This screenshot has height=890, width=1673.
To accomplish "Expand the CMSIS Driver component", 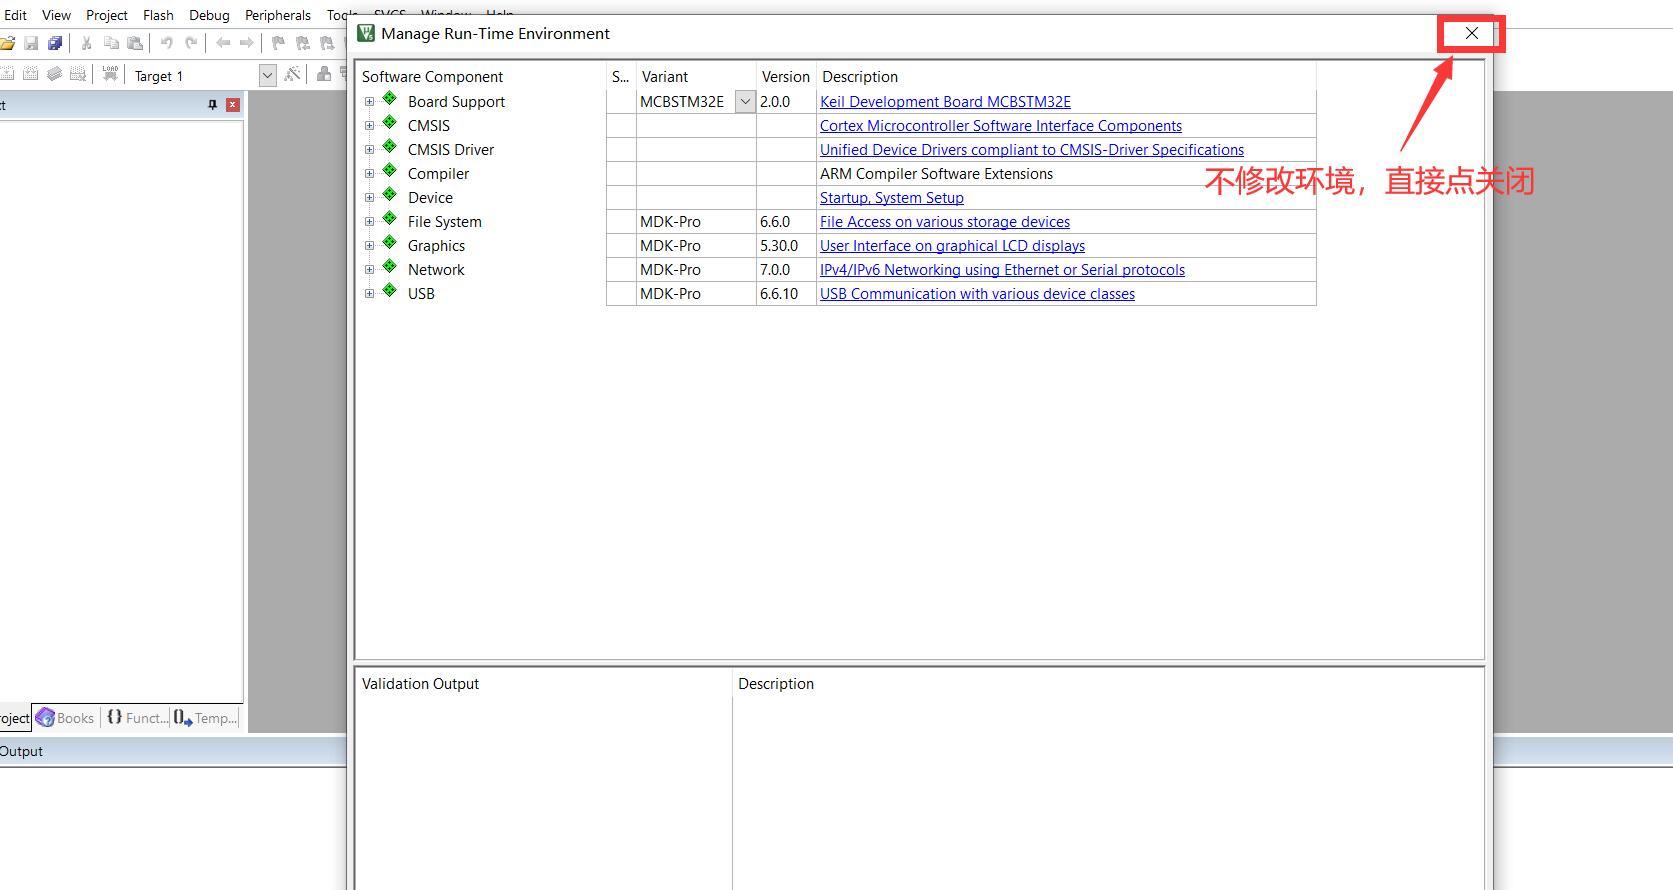I will (369, 149).
